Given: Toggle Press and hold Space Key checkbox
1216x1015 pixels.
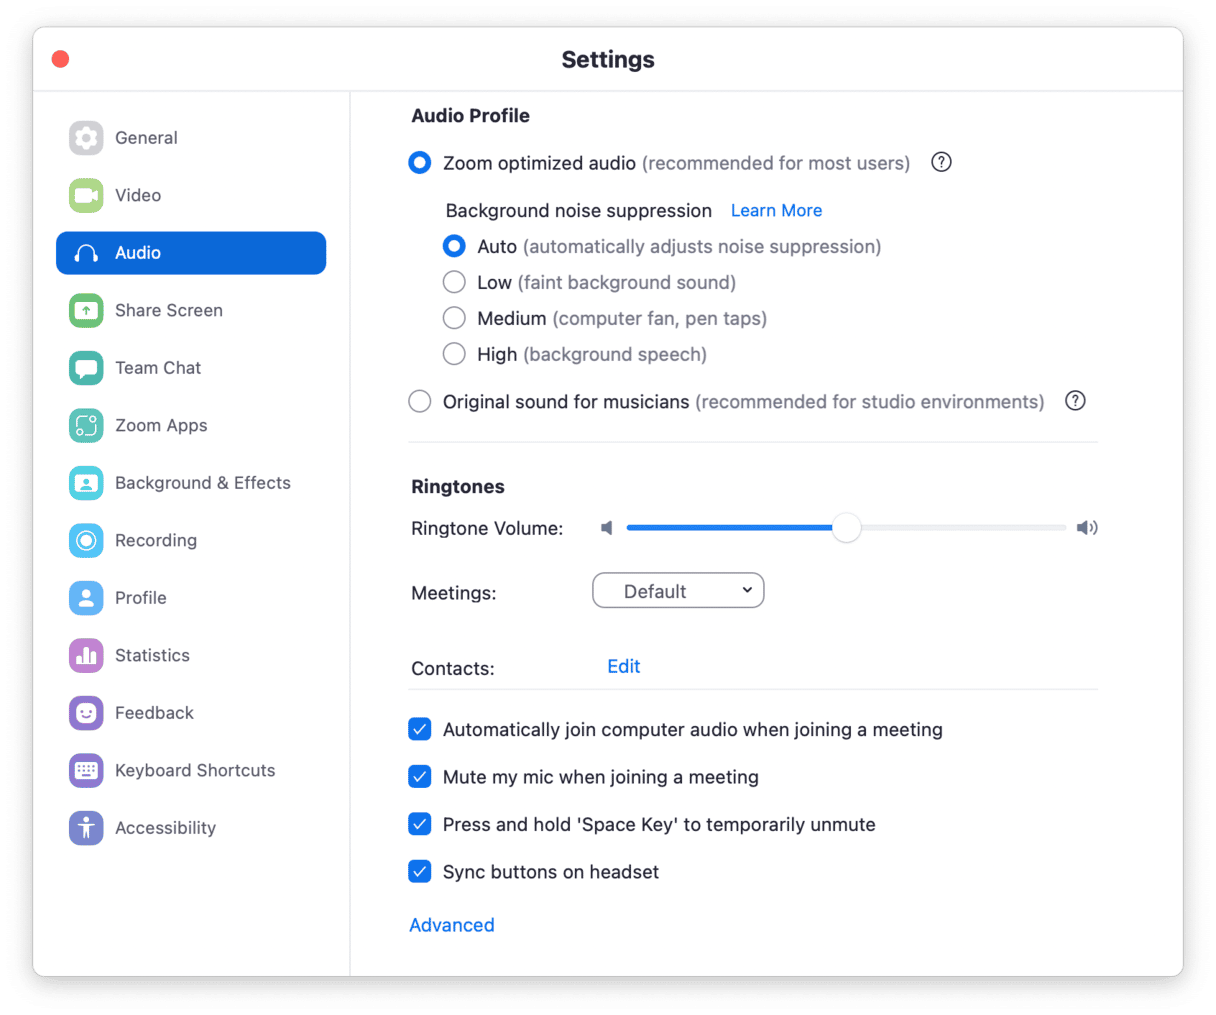Looking at the screenshot, I should point(420,824).
